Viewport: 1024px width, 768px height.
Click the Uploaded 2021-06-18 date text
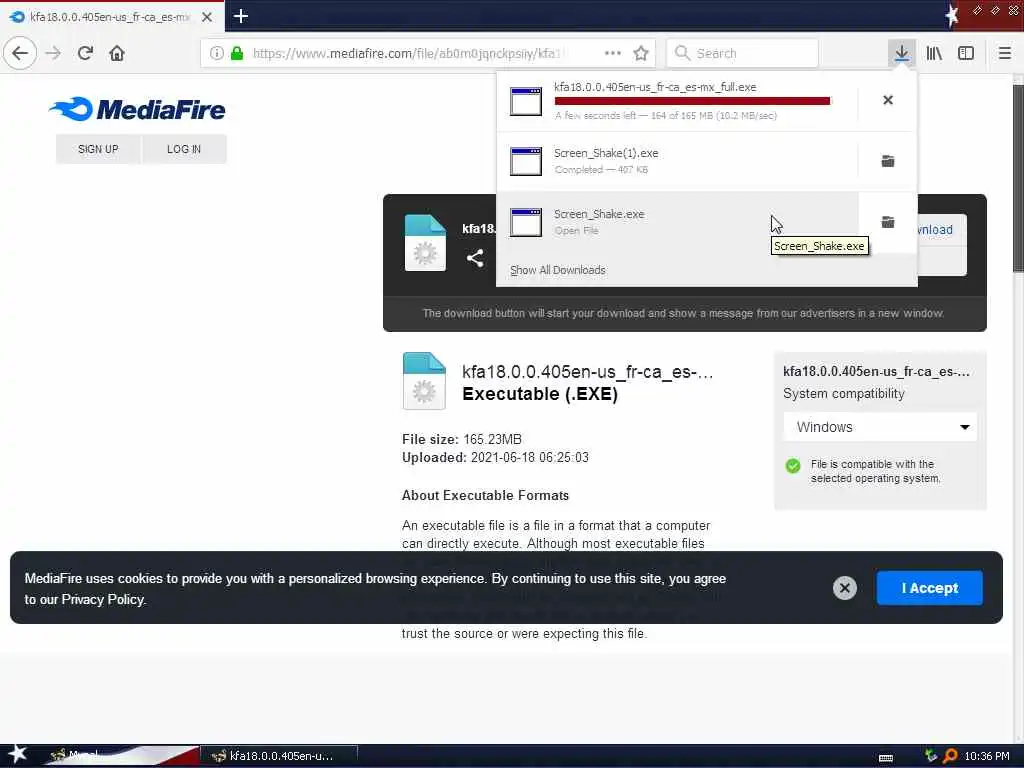point(495,457)
